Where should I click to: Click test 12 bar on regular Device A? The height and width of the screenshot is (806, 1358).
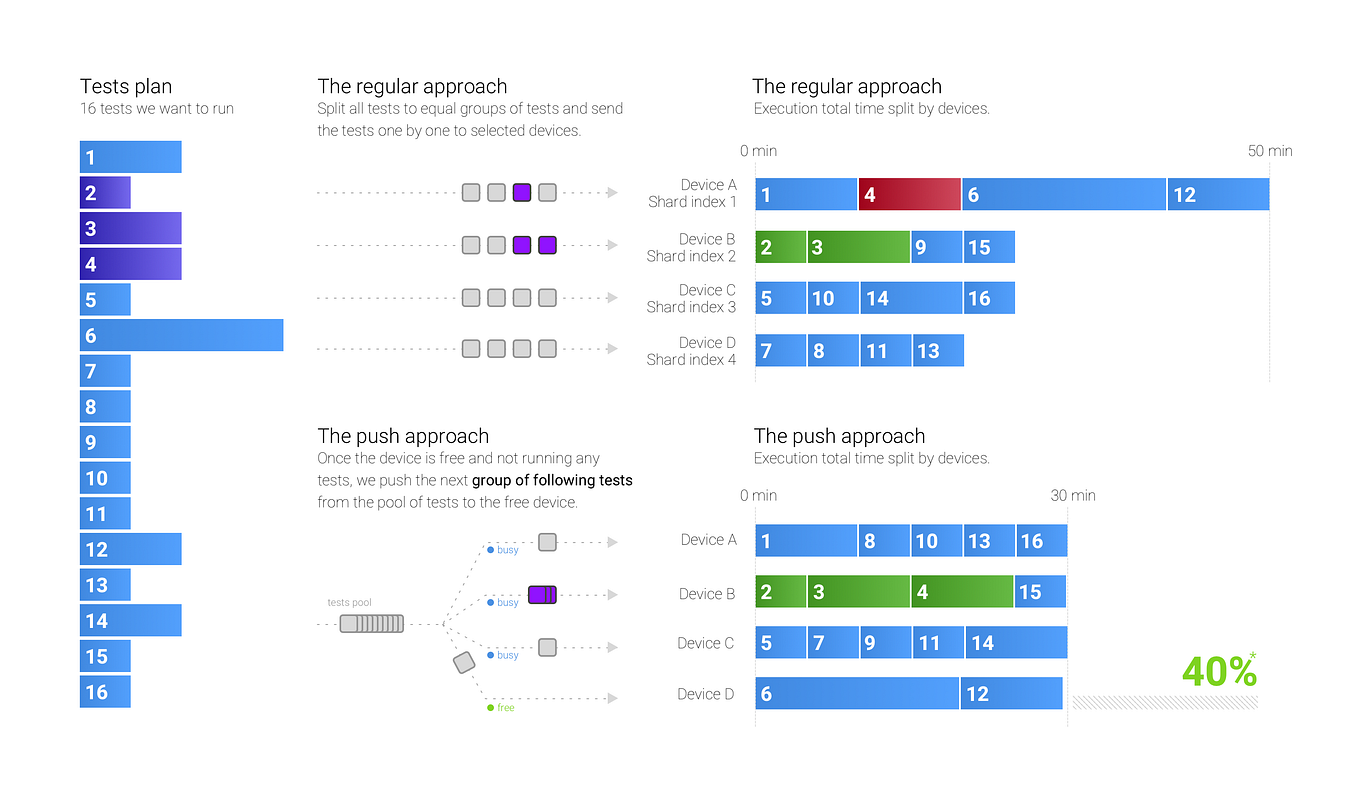pos(1218,194)
